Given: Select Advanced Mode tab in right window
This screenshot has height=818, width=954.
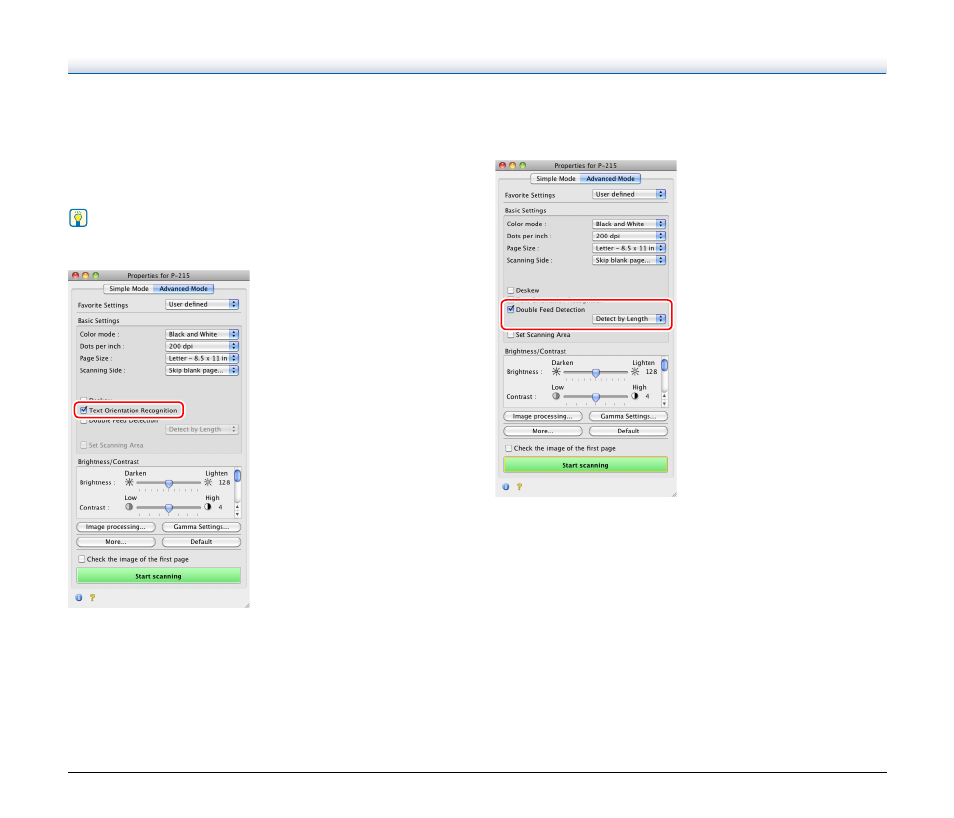Looking at the screenshot, I should coord(610,178).
